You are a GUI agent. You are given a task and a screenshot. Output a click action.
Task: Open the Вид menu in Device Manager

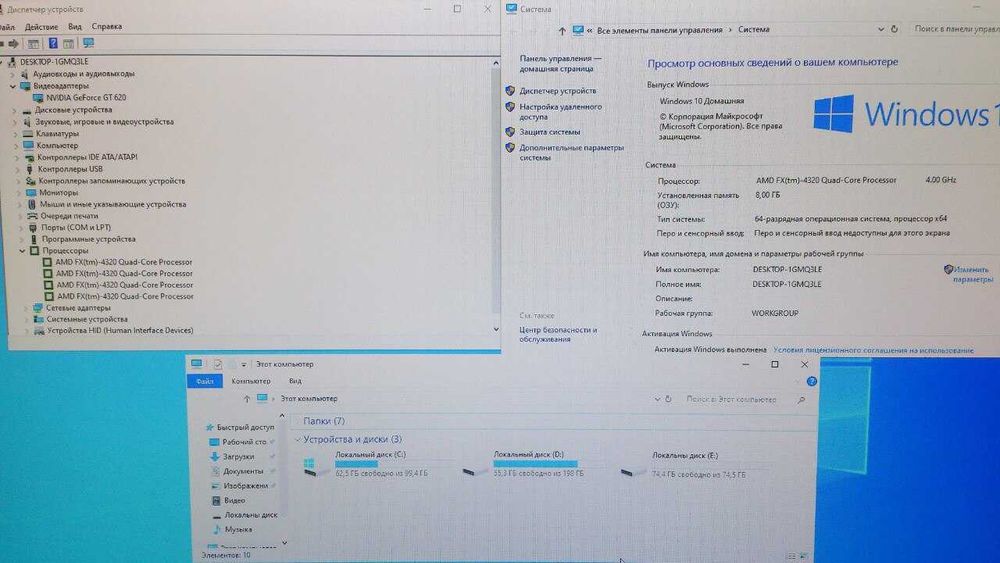pyautogui.click(x=75, y=27)
